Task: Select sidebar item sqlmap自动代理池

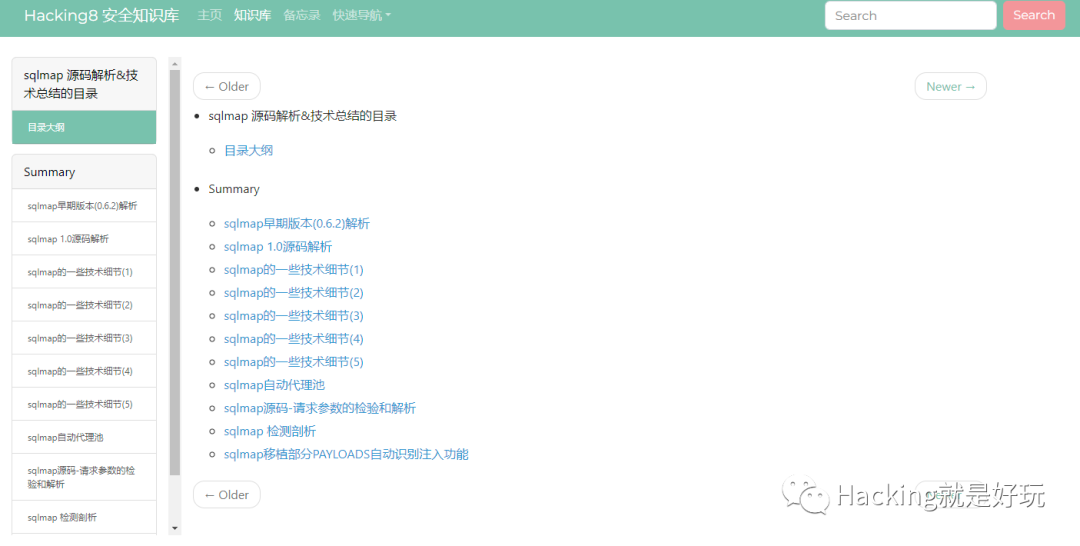Action: pos(84,437)
